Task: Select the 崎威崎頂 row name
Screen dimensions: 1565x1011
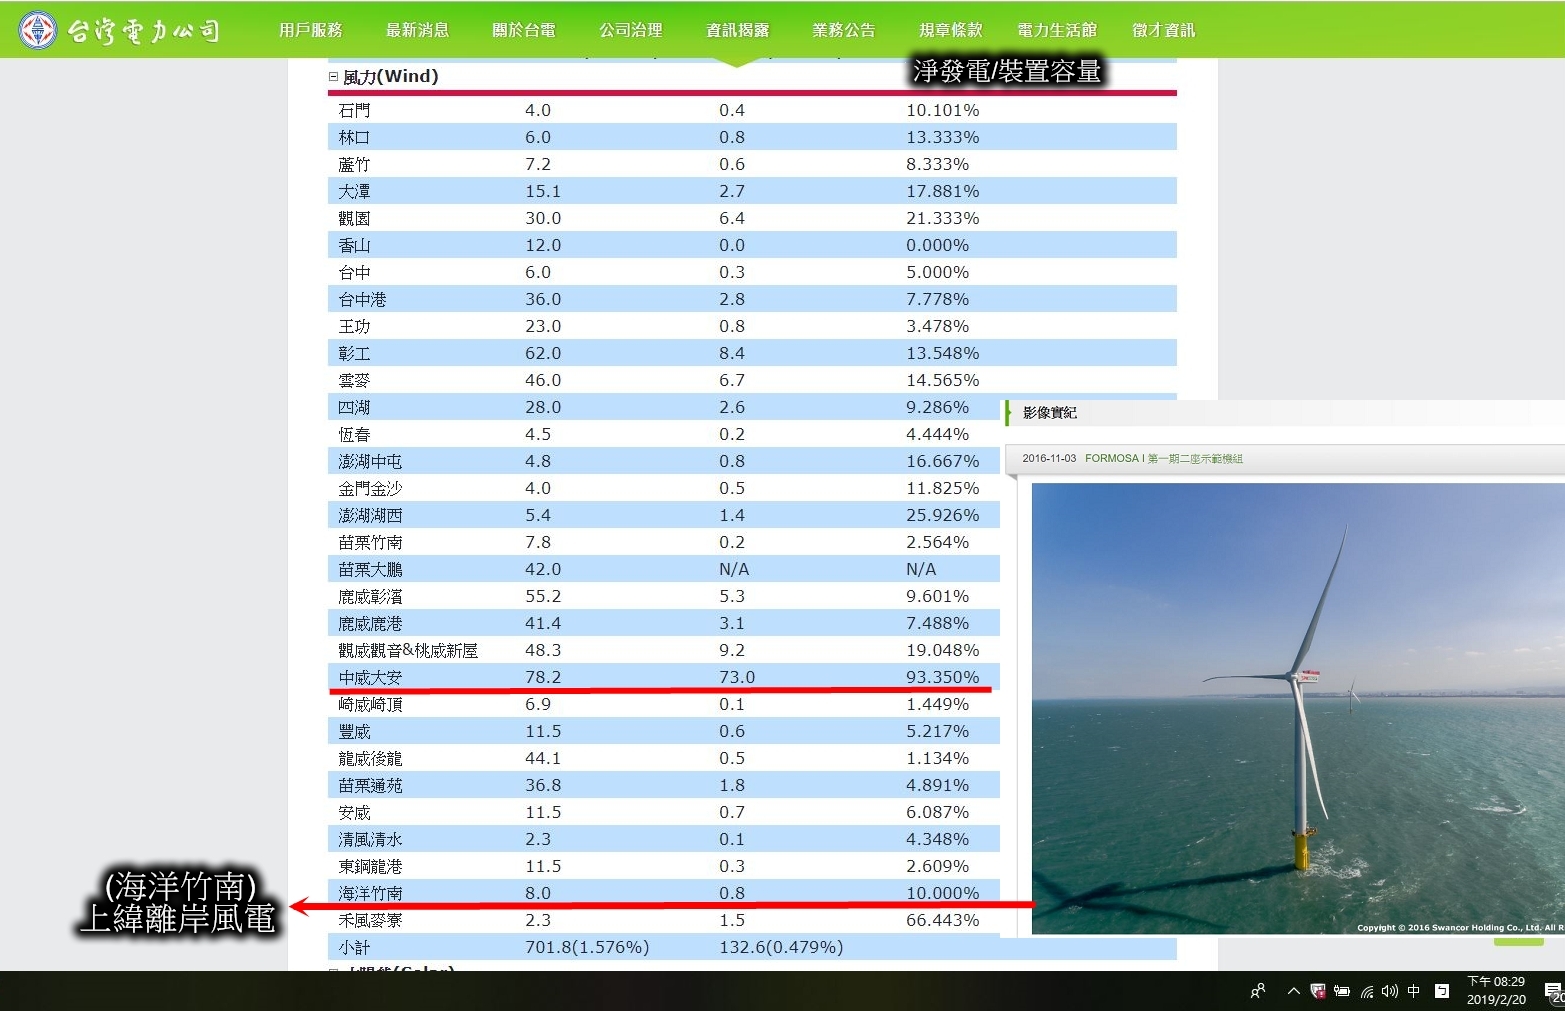Action: [370, 704]
